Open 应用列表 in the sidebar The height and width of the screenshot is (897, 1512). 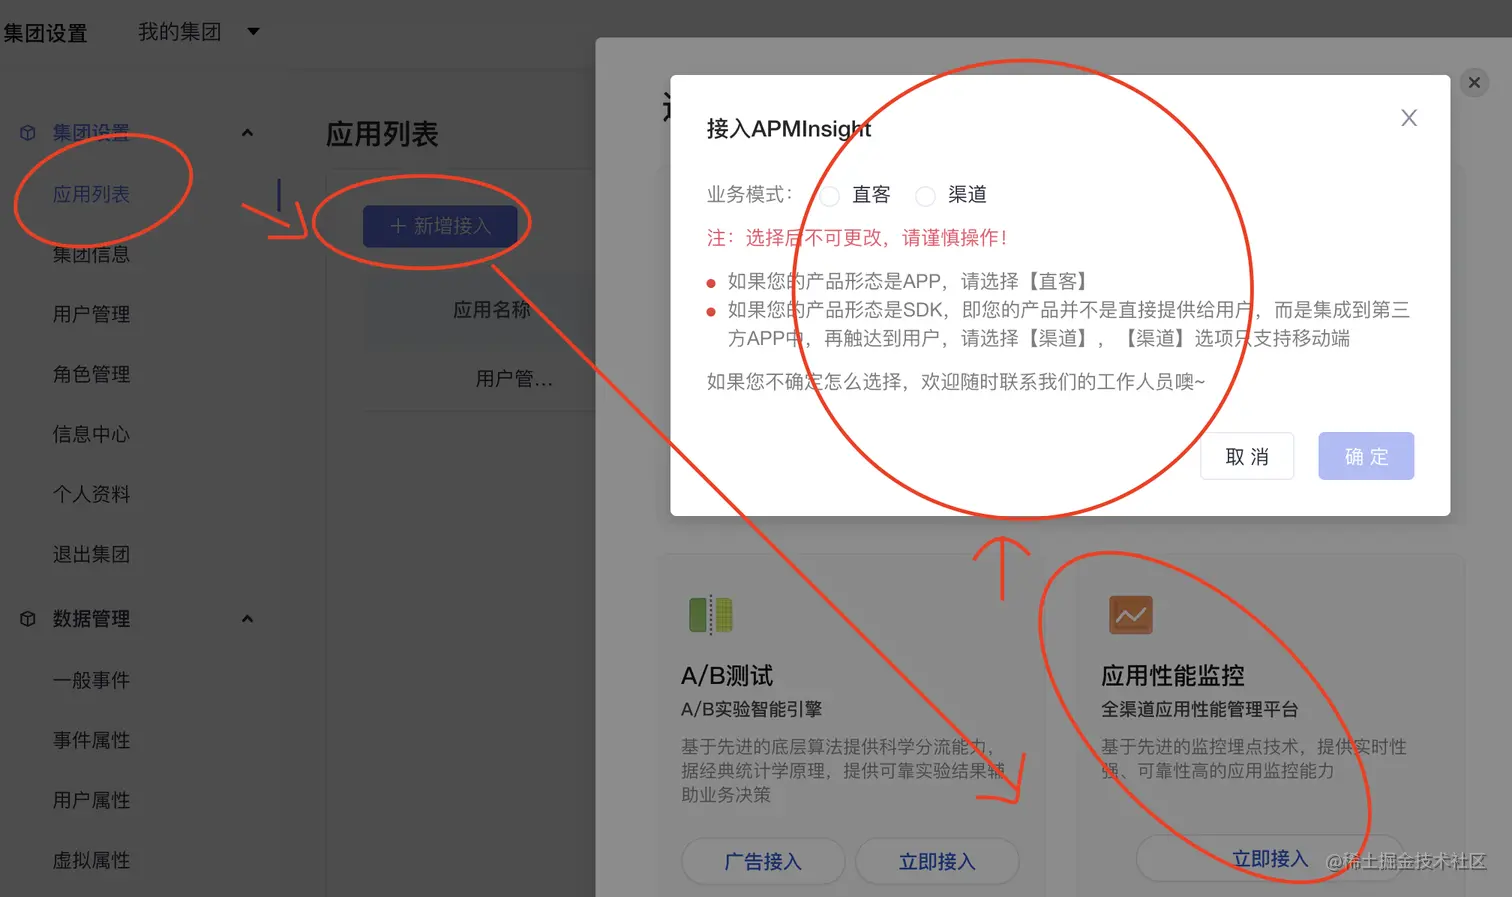click(91, 194)
